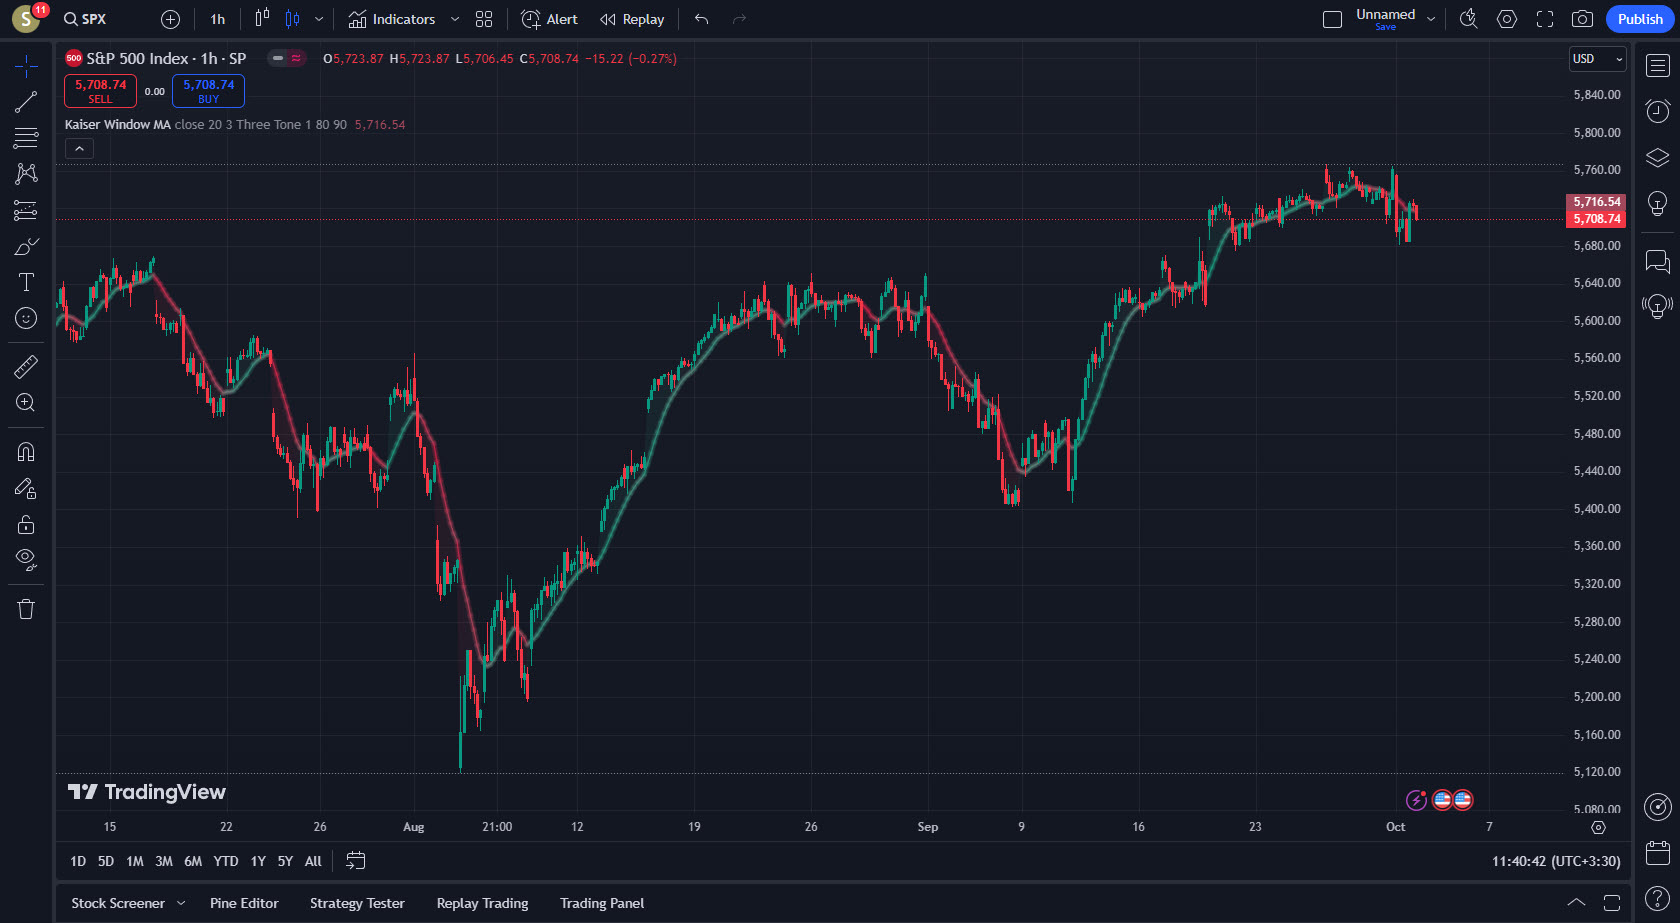Screen dimensions: 1680x923
Task: Select the trend line drawing tool
Action: point(26,102)
